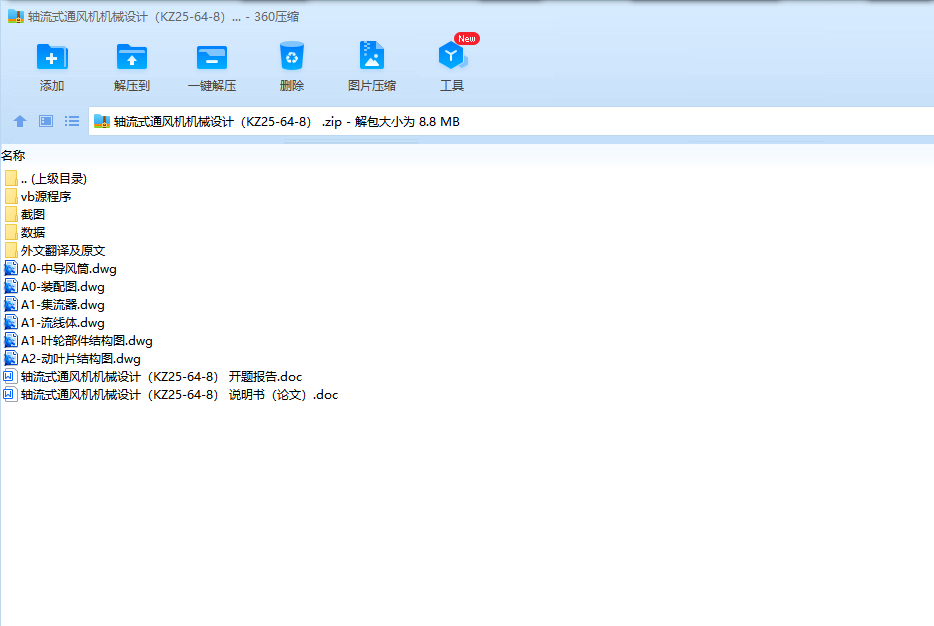934x626 pixels.
Task: Click the 删除 (Delete) trash icon
Action: point(292,57)
